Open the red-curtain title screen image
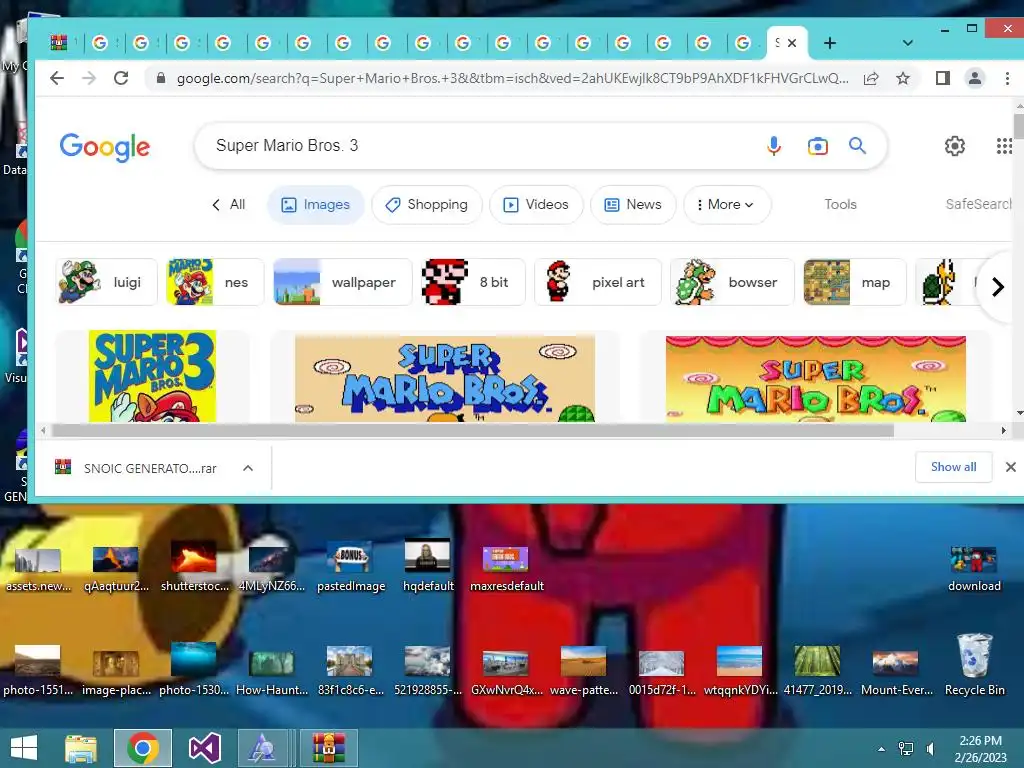This screenshot has width=1024, height=768. pos(816,379)
